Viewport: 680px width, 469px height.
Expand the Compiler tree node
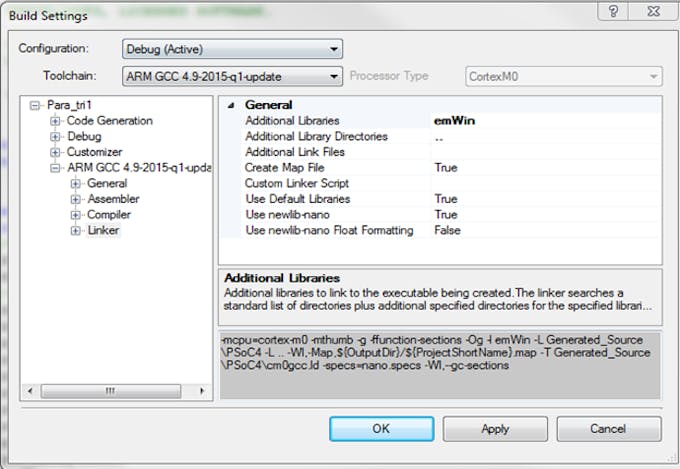pos(75,215)
